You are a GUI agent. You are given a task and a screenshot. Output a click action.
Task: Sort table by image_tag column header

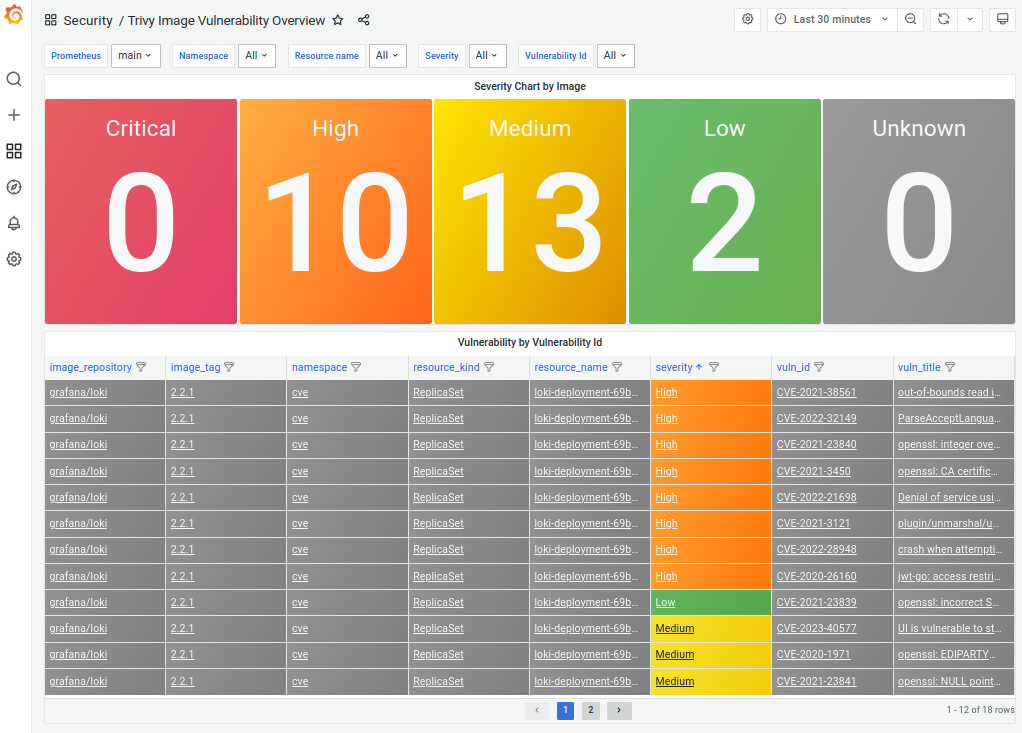[195, 367]
